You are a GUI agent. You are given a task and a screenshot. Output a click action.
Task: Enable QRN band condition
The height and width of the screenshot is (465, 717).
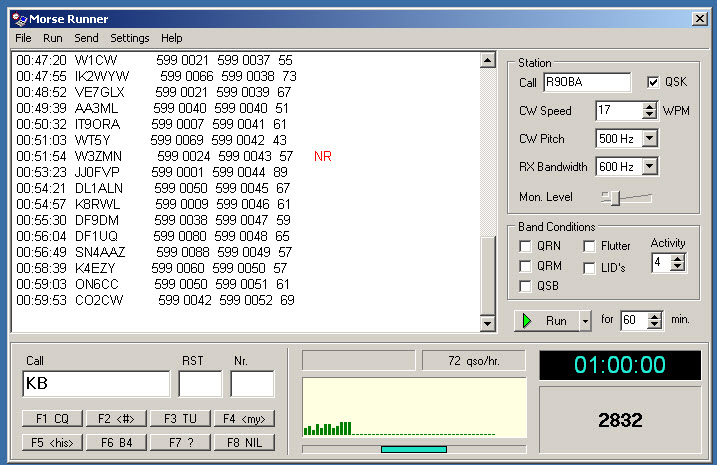[x=525, y=246]
